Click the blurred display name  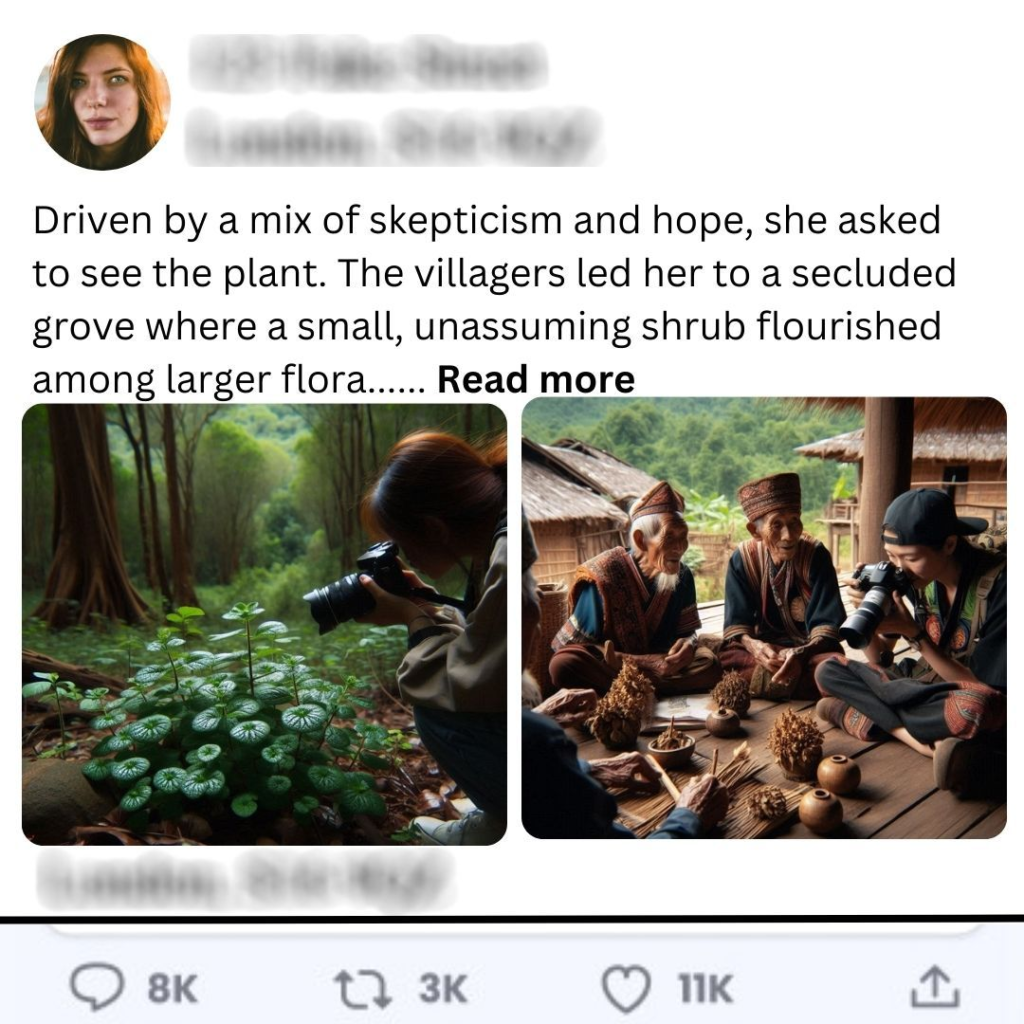[x=368, y=65]
